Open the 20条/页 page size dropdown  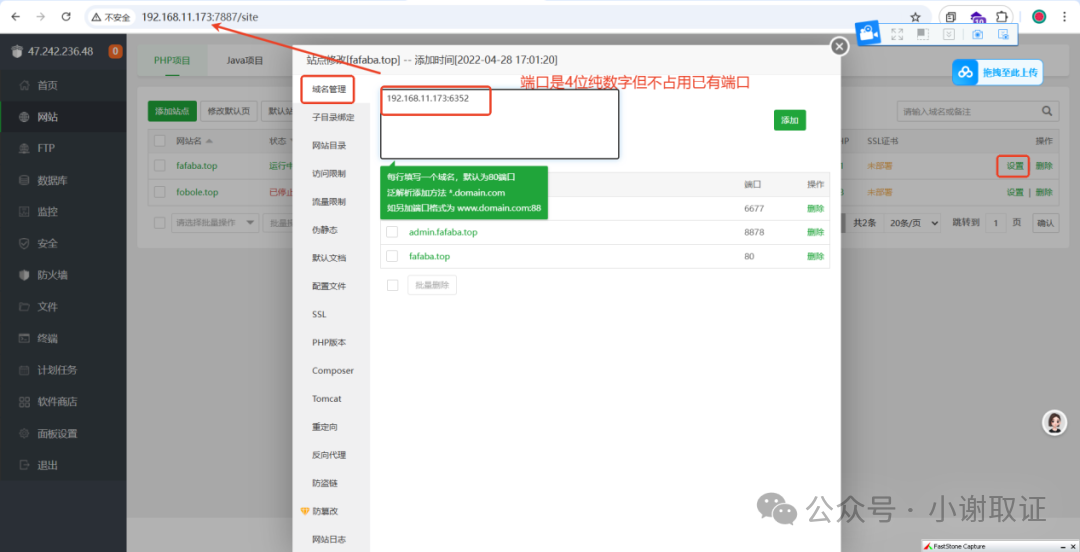pos(913,223)
